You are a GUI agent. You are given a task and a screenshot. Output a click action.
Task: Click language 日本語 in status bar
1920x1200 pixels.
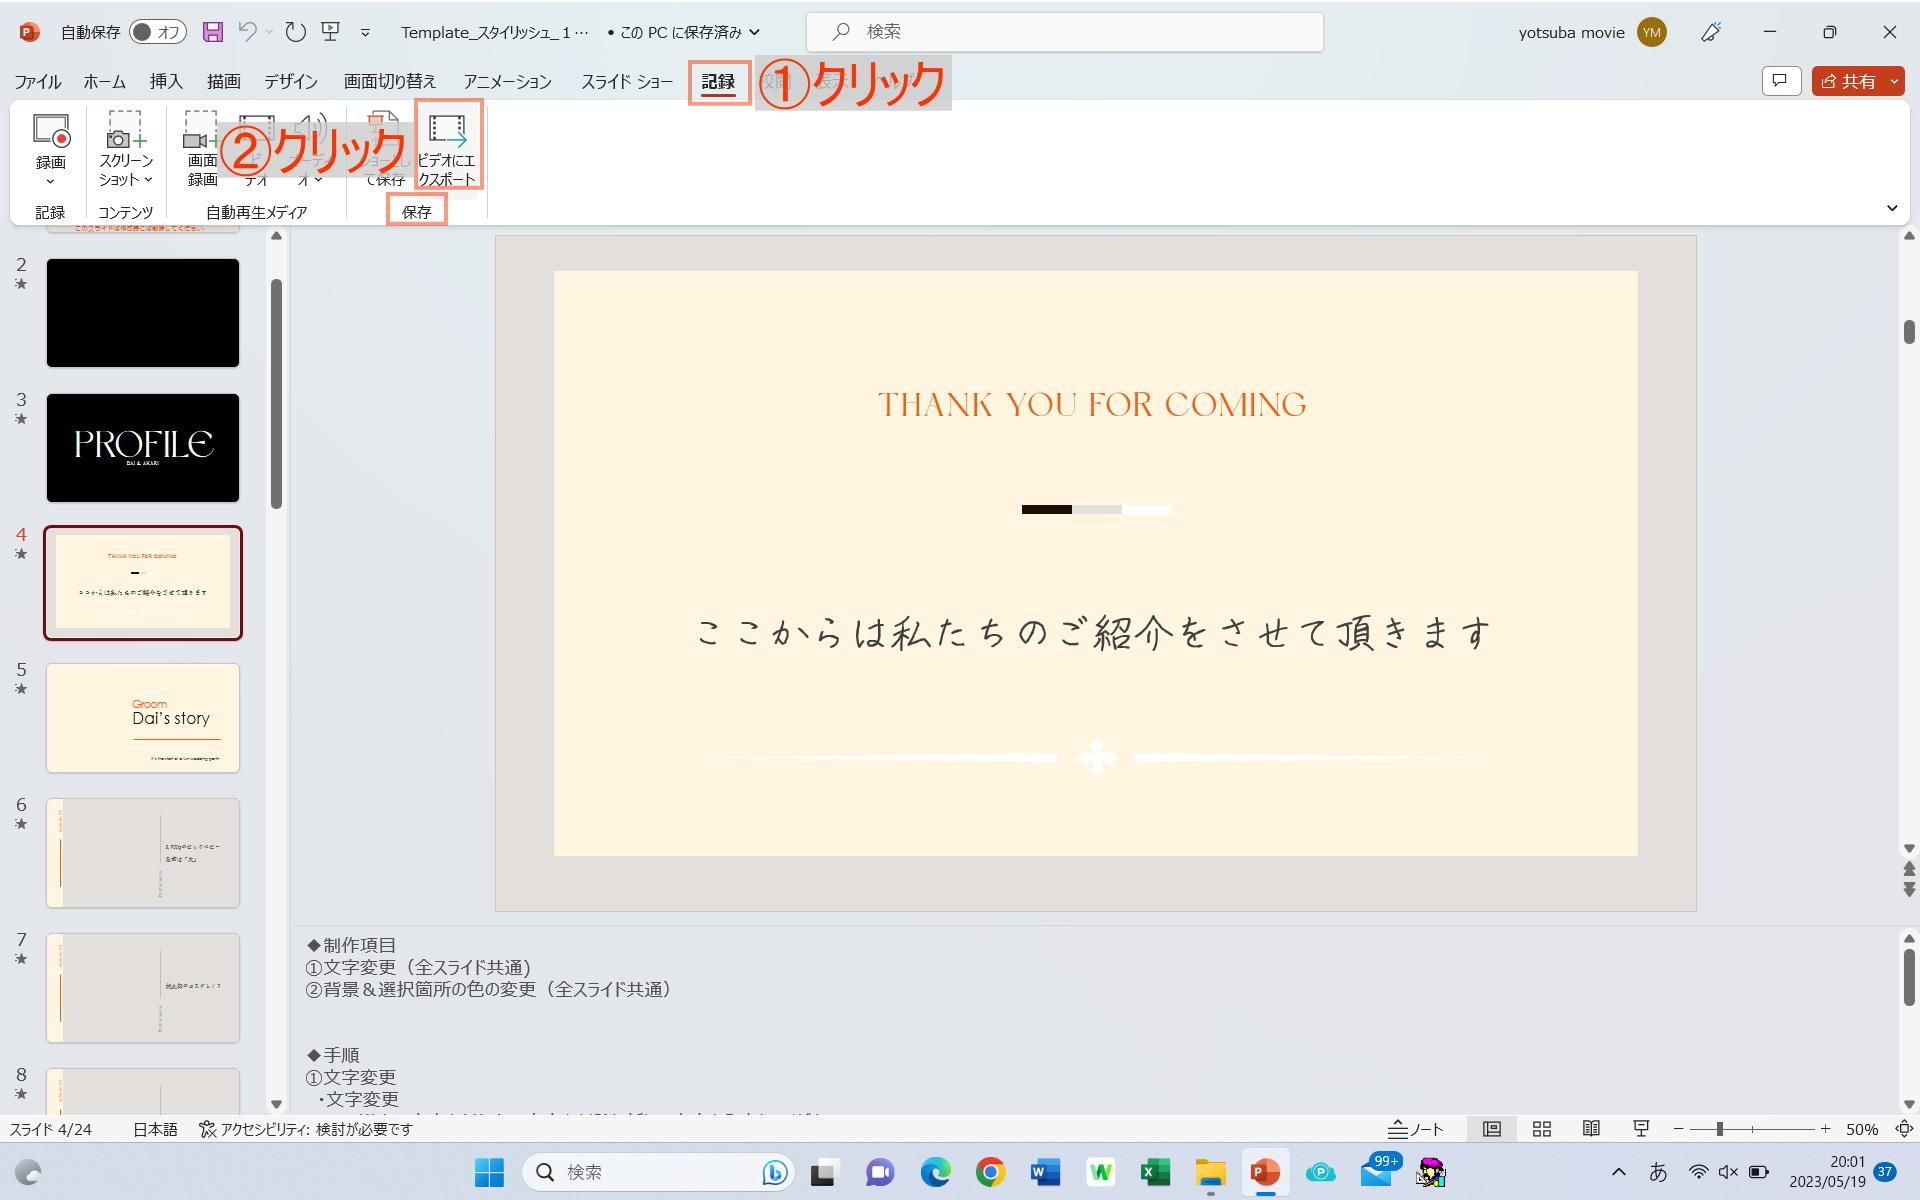pyautogui.click(x=155, y=1129)
